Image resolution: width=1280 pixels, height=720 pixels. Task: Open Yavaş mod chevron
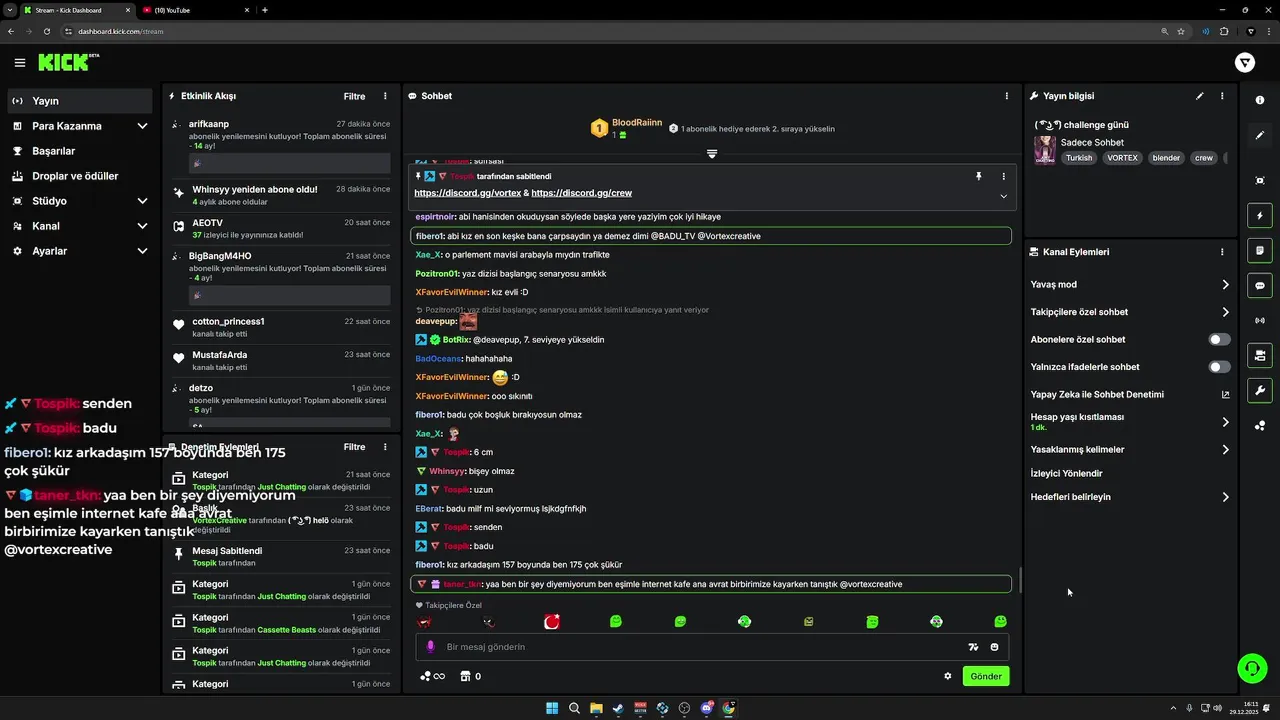[x=1225, y=285]
